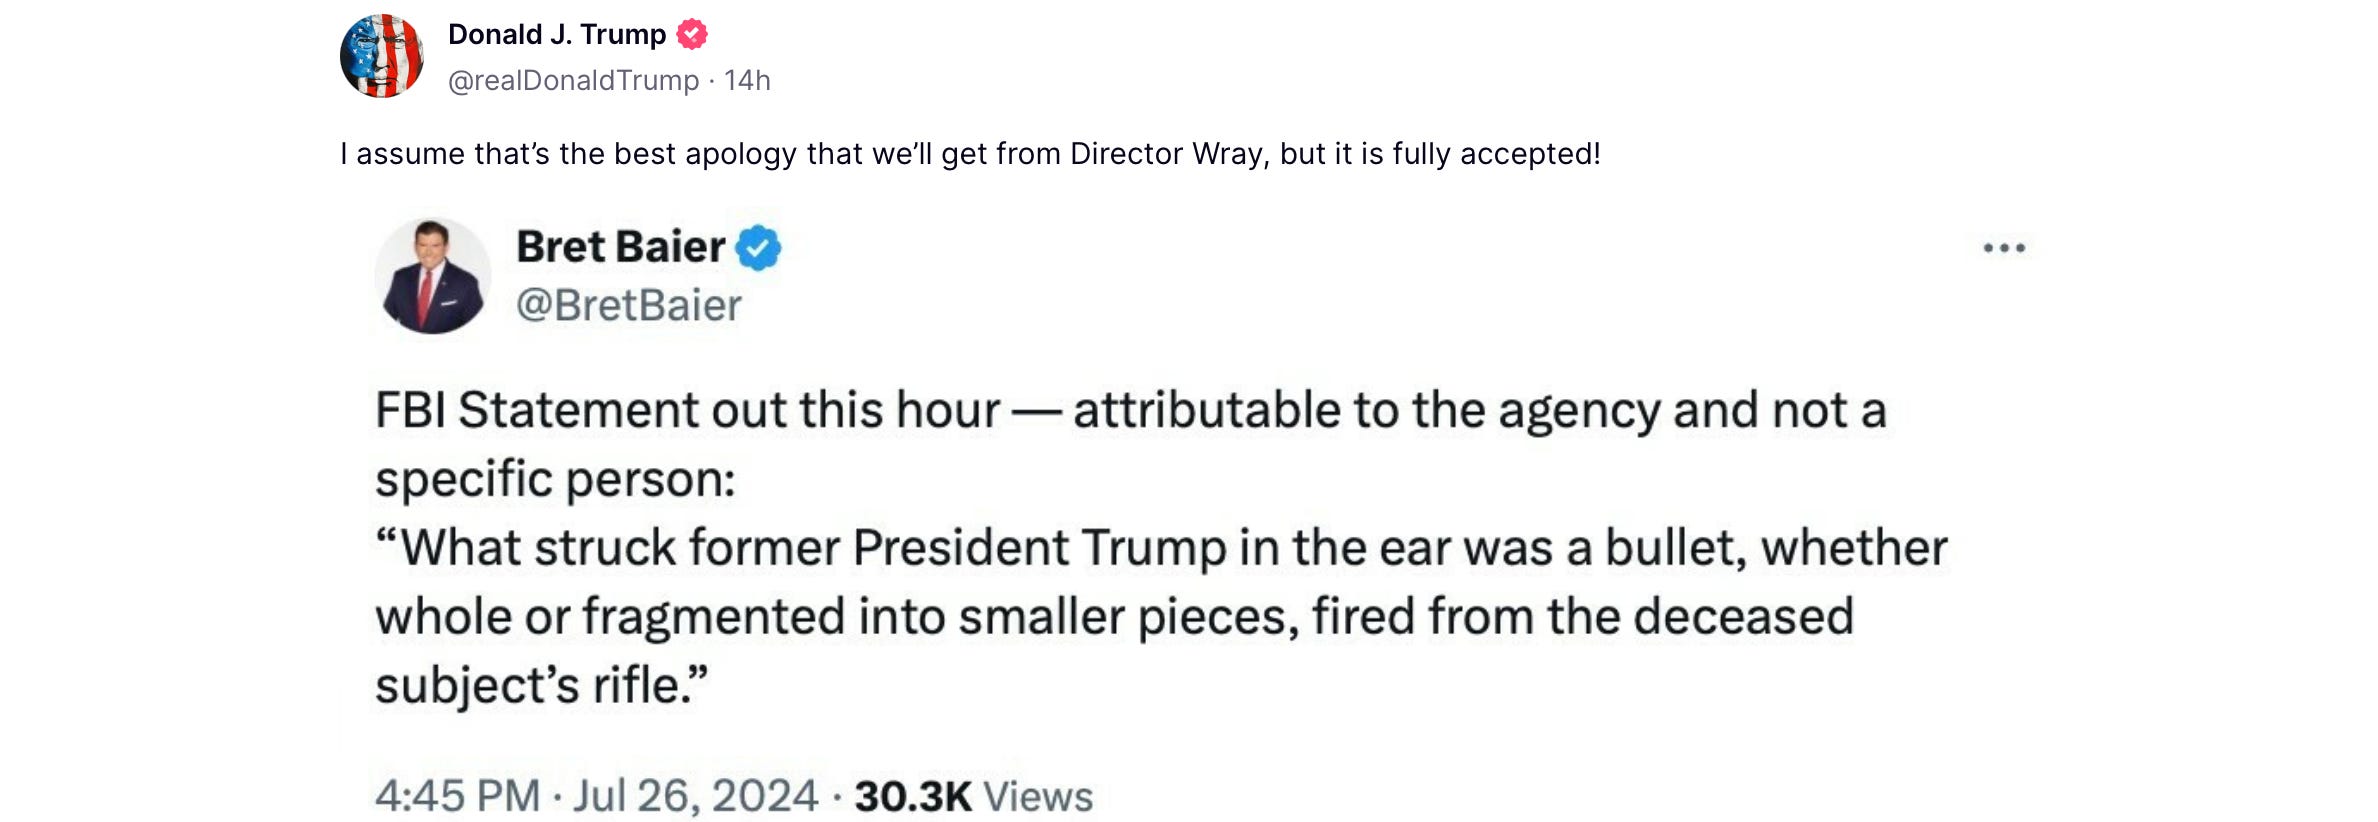Click the 30.3K view count number
The image size is (2378, 822).
coord(912,797)
